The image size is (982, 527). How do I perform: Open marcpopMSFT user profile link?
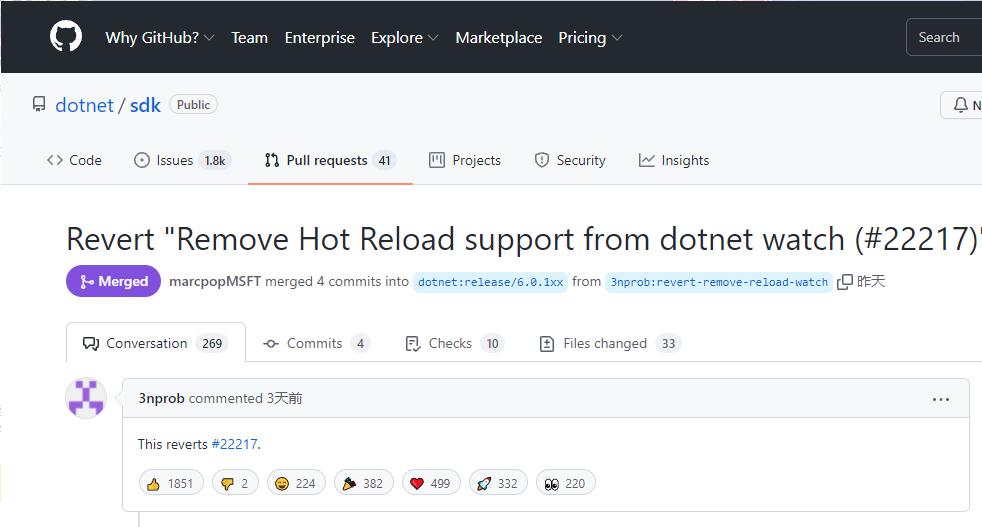215,281
